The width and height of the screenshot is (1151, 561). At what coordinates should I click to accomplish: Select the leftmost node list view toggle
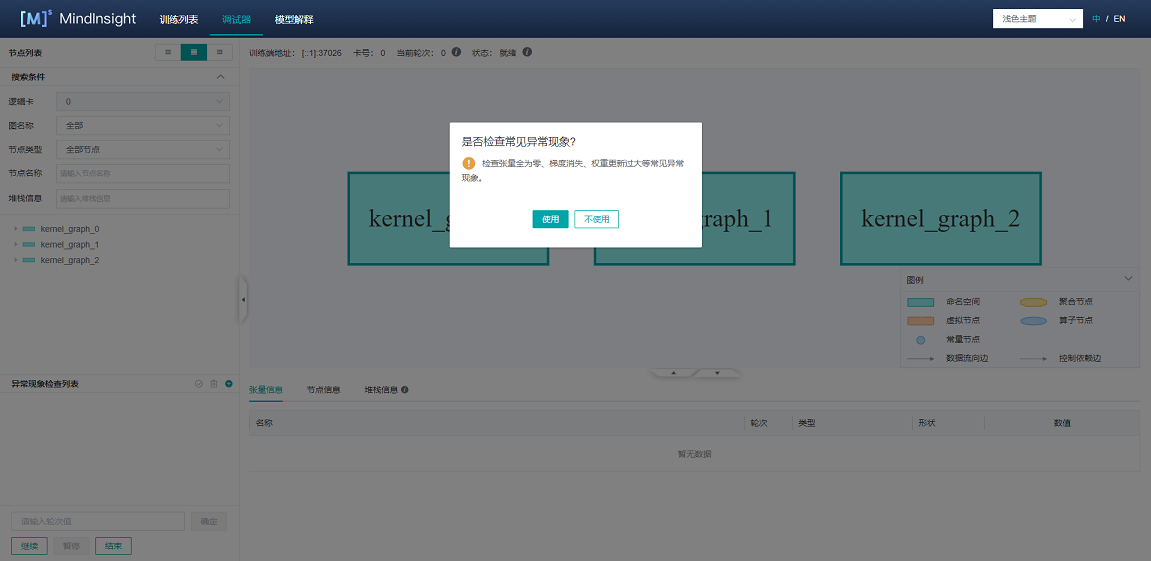click(x=168, y=52)
